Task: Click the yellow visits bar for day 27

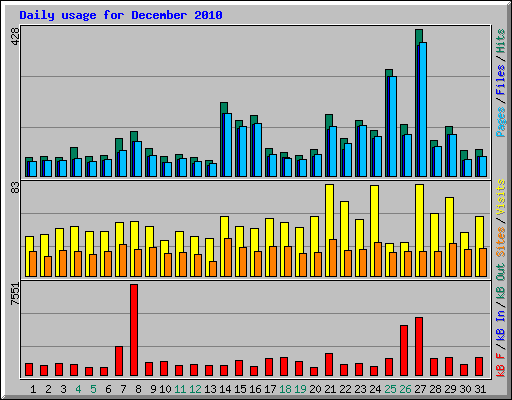Action: [419, 217]
